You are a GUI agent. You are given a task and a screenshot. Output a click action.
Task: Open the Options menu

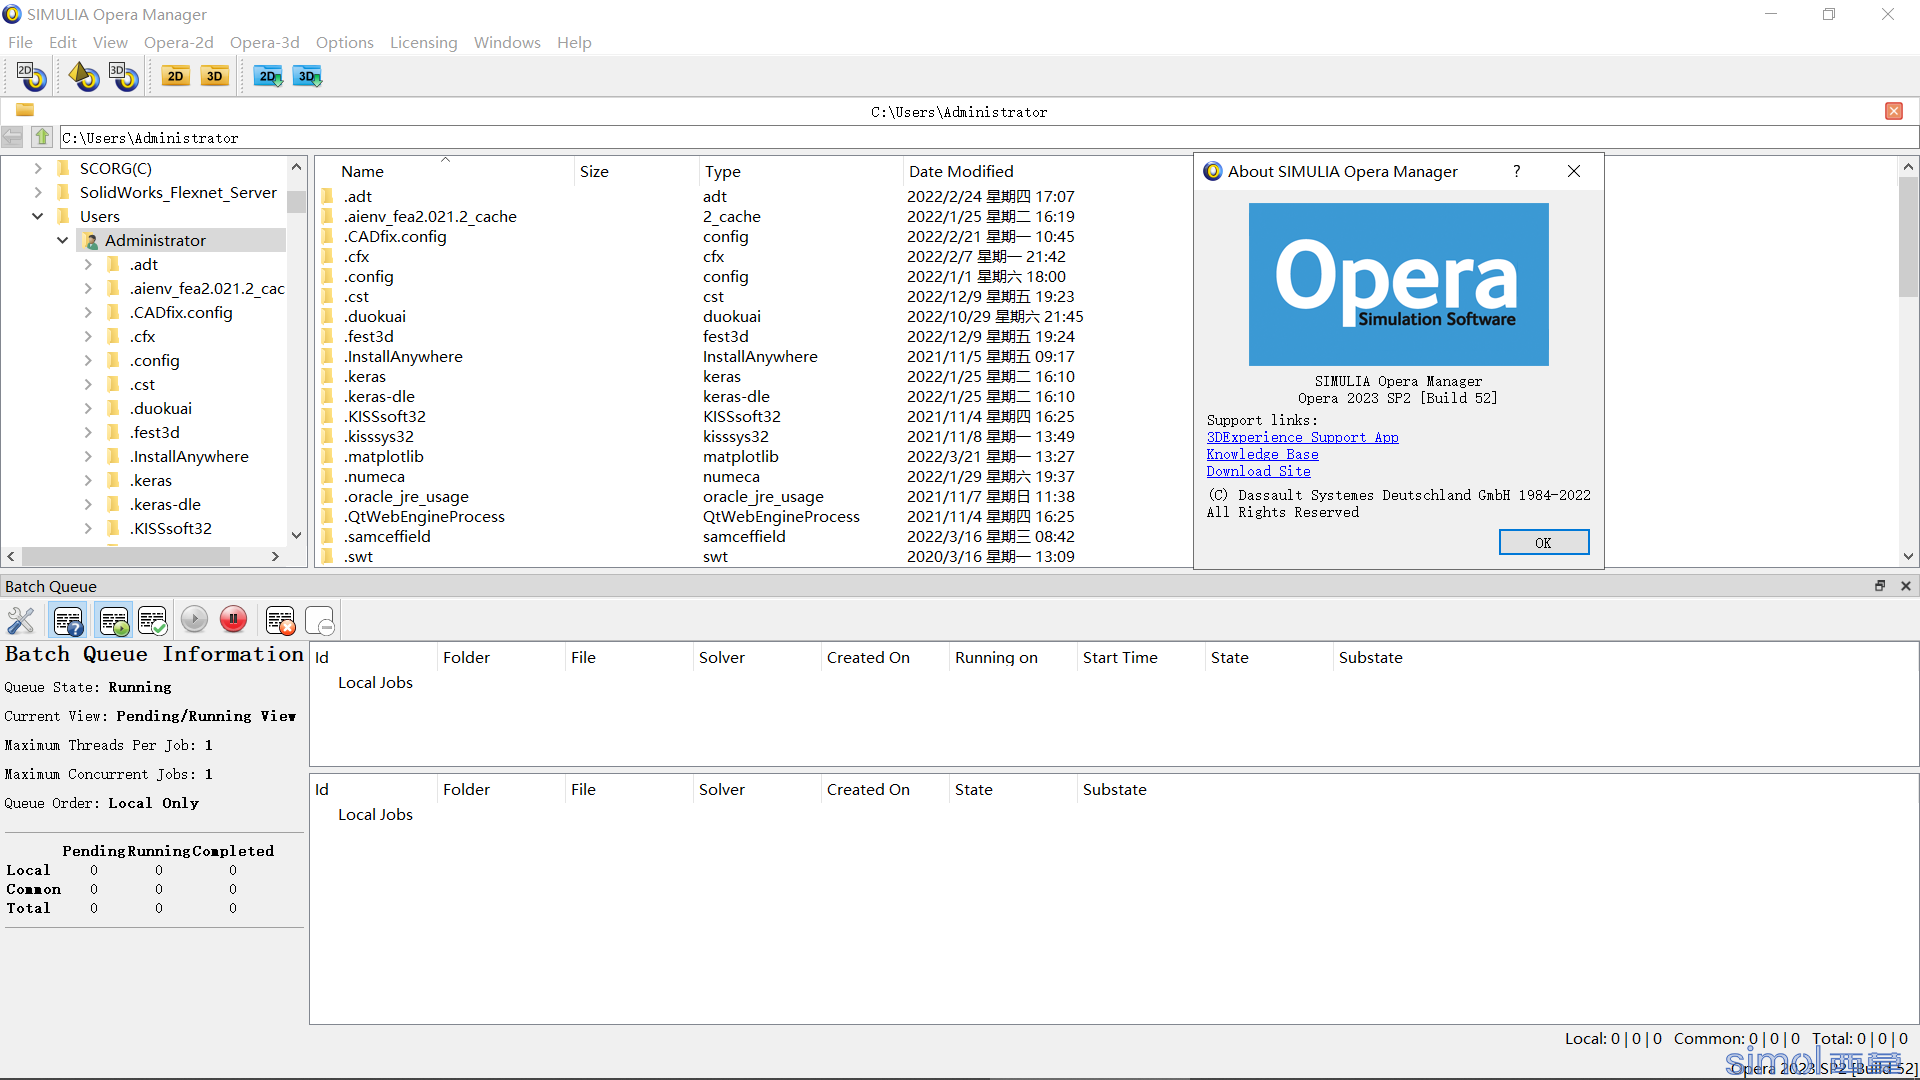pos(345,42)
